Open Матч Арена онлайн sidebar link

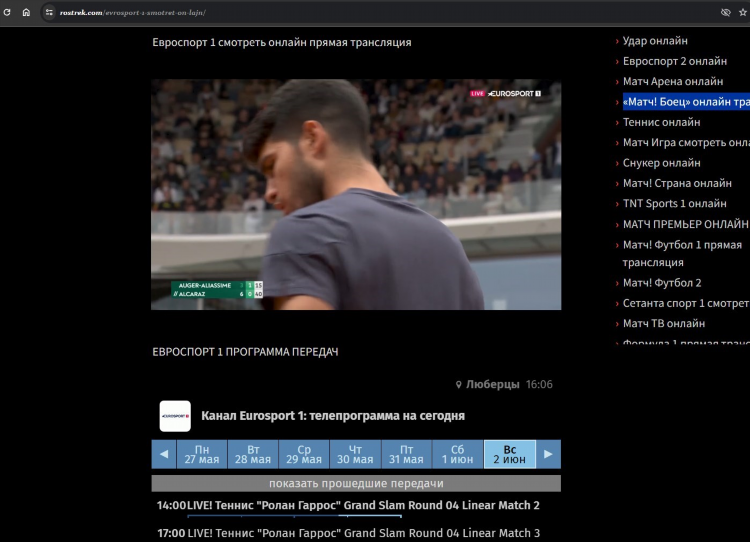(673, 81)
